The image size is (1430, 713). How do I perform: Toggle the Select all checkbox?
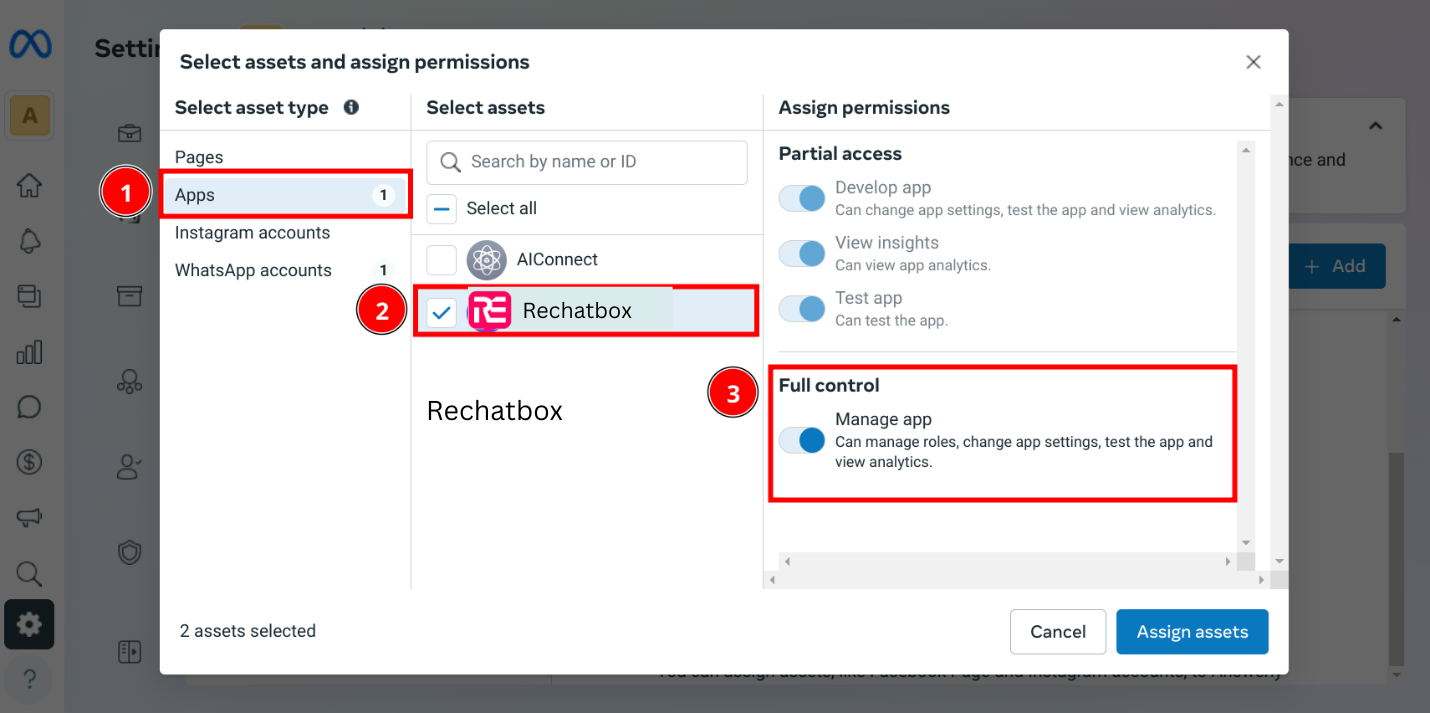point(442,208)
